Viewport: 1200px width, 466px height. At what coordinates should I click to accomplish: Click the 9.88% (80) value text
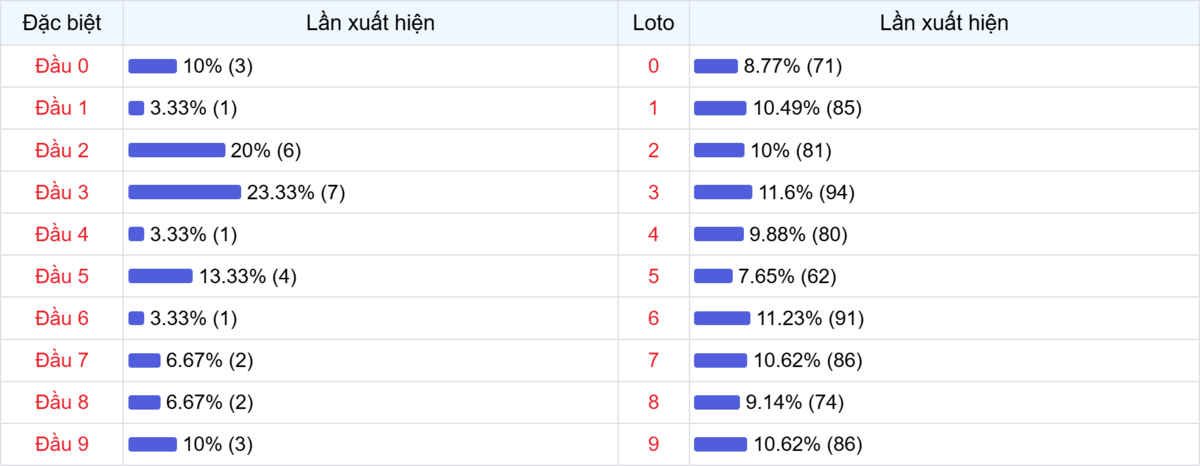click(798, 234)
